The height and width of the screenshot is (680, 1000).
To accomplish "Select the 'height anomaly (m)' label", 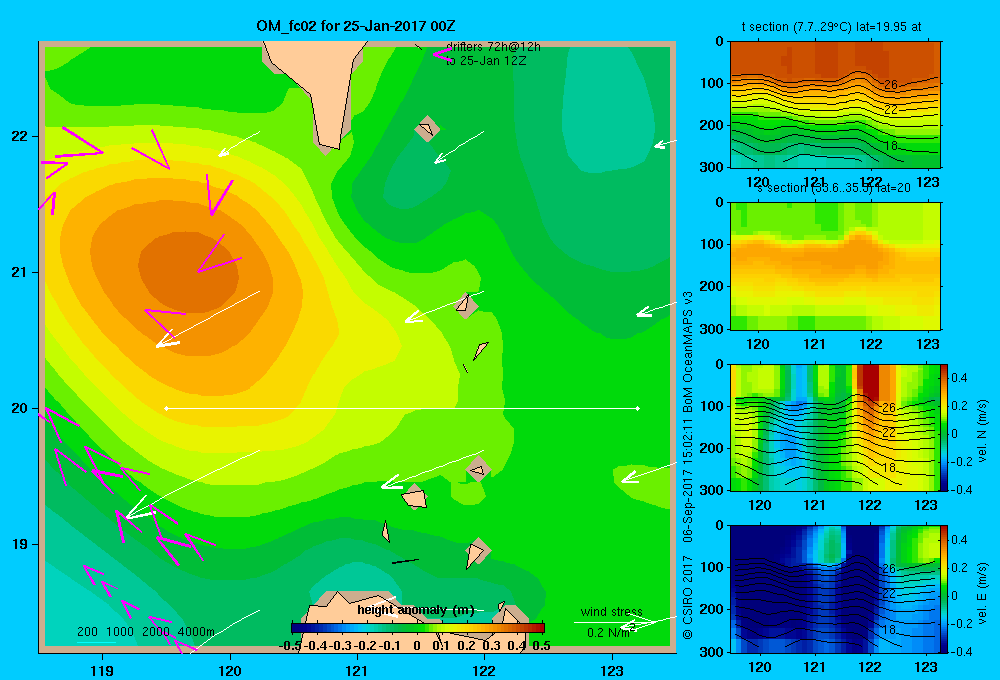I will 416,610.
